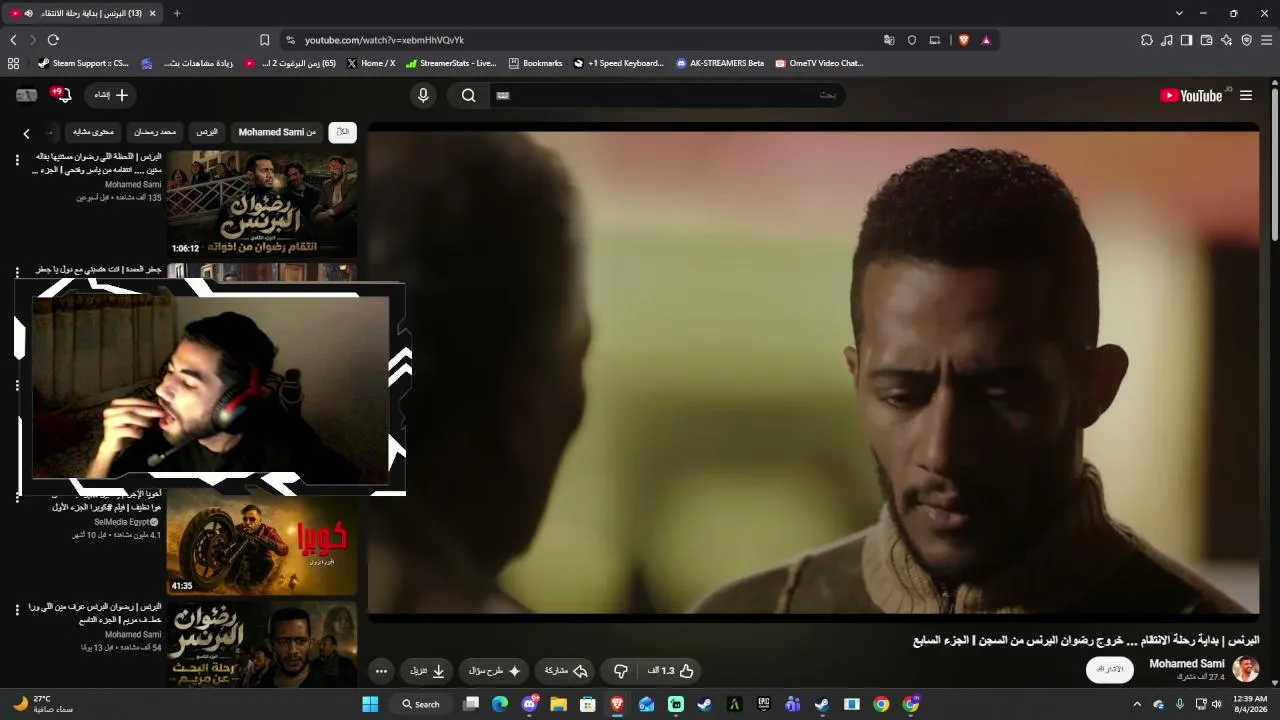Select the 'محتوى مشابه' filter chip

(x=94, y=132)
